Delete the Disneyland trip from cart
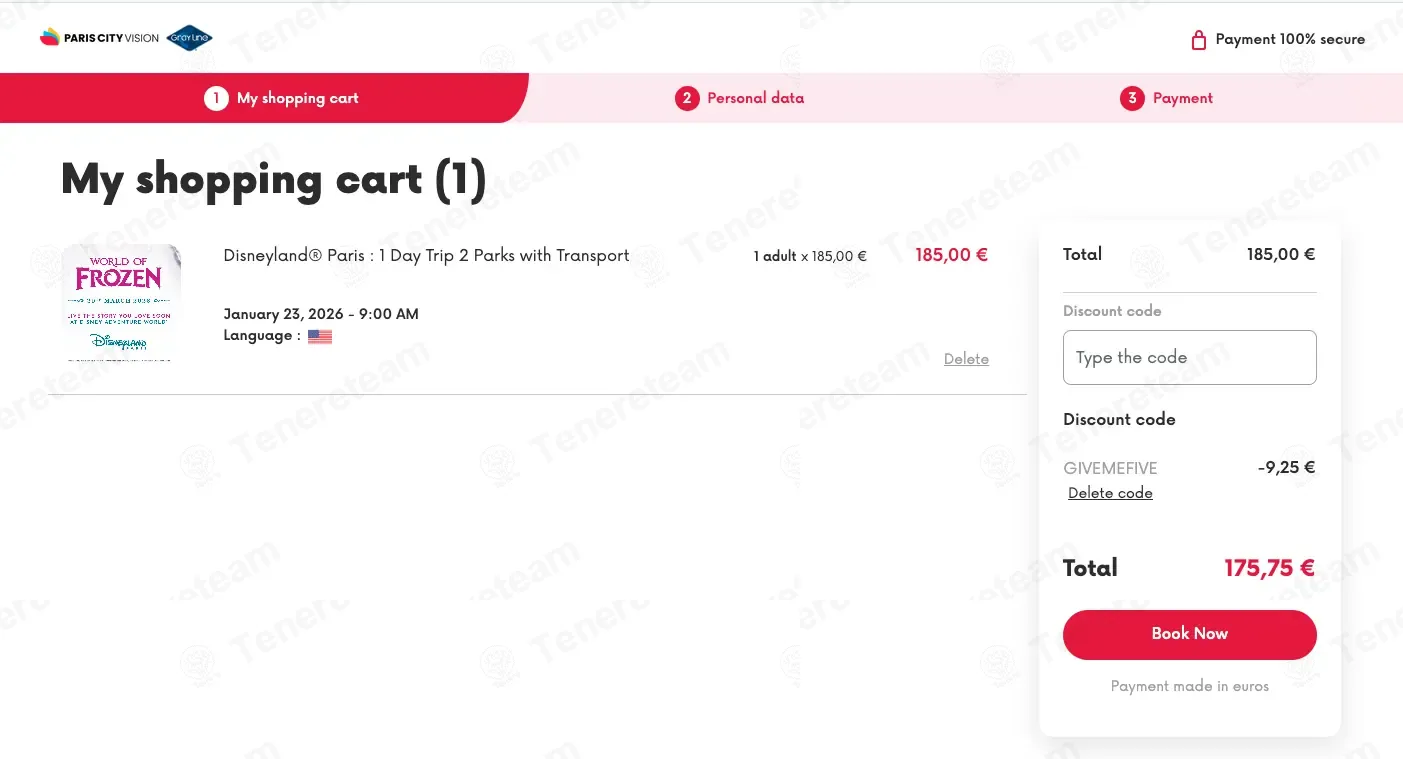This screenshot has height=759, width=1403. (966, 359)
